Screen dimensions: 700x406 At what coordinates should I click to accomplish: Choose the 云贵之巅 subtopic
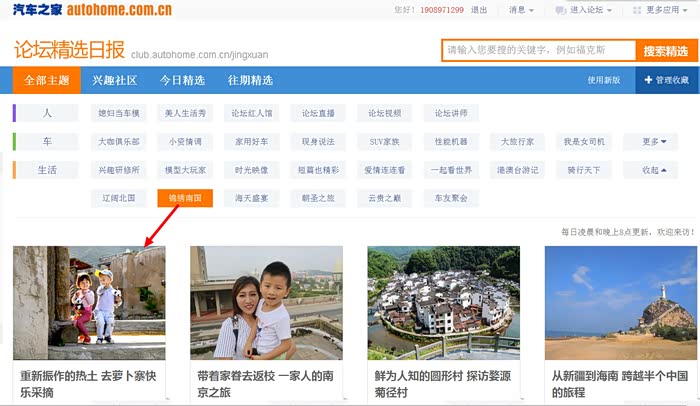coord(385,198)
